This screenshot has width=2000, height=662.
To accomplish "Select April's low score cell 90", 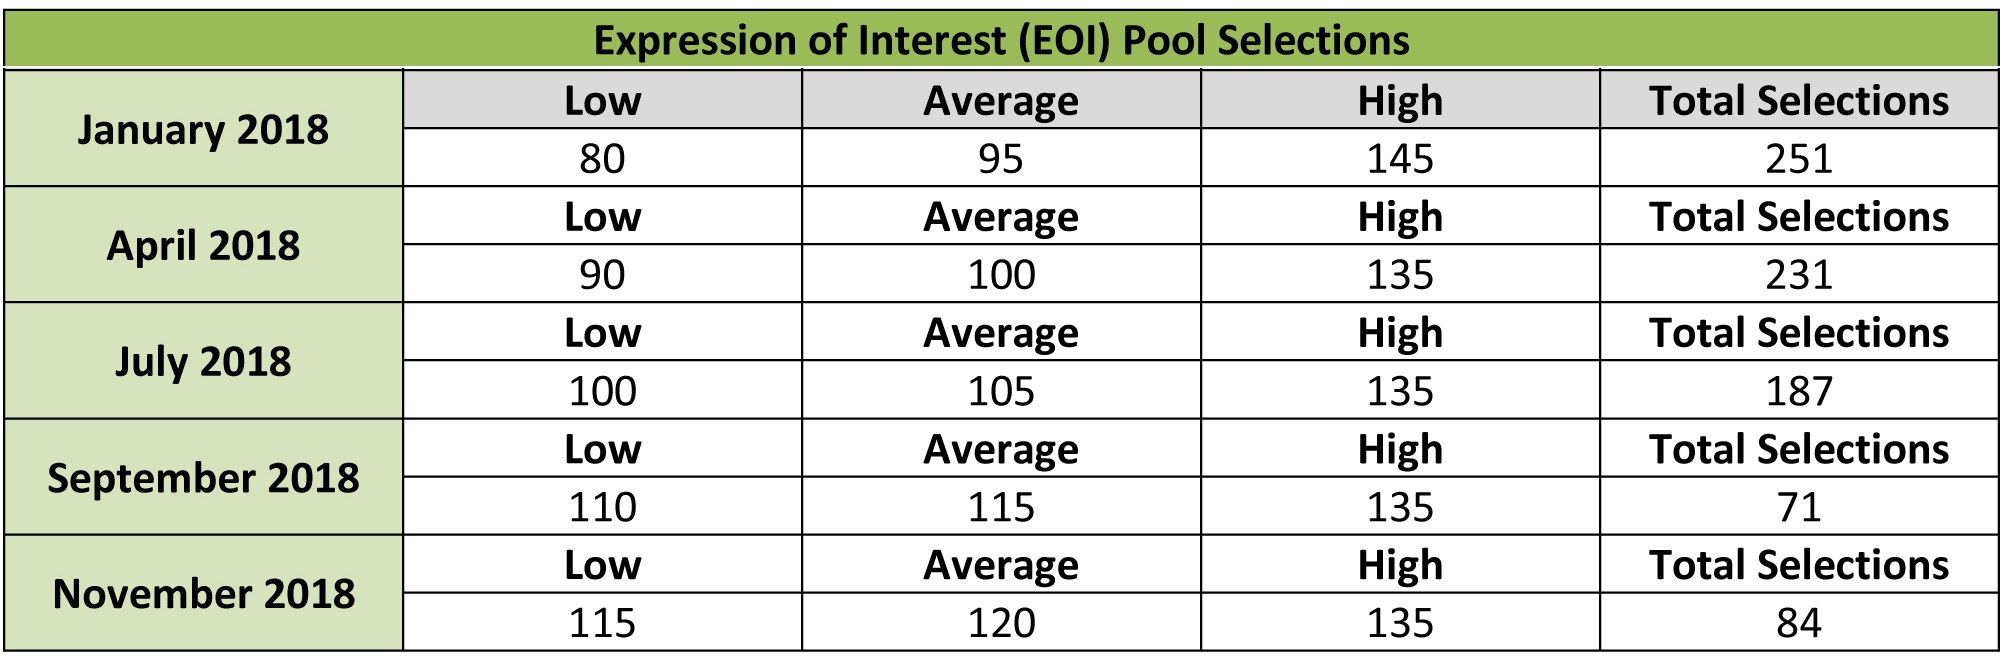I will [x=602, y=274].
